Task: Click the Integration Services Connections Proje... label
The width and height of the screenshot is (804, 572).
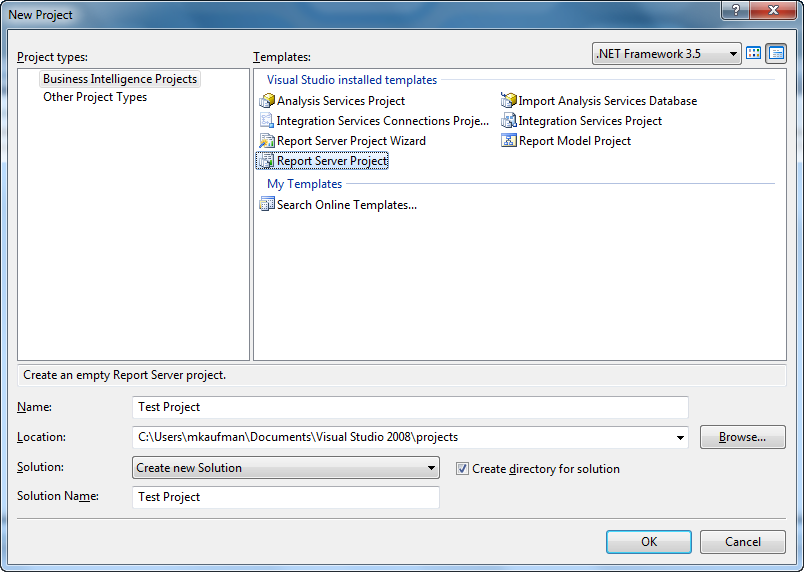Action: tap(383, 121)
